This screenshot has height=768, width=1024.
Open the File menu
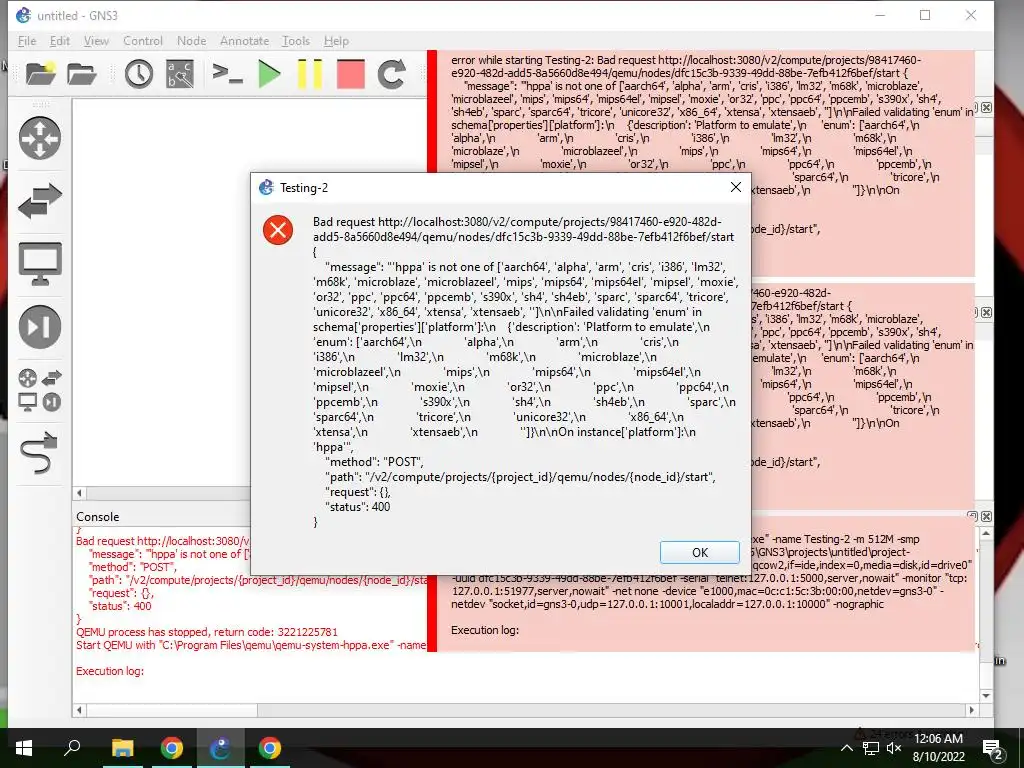[27, 40]
